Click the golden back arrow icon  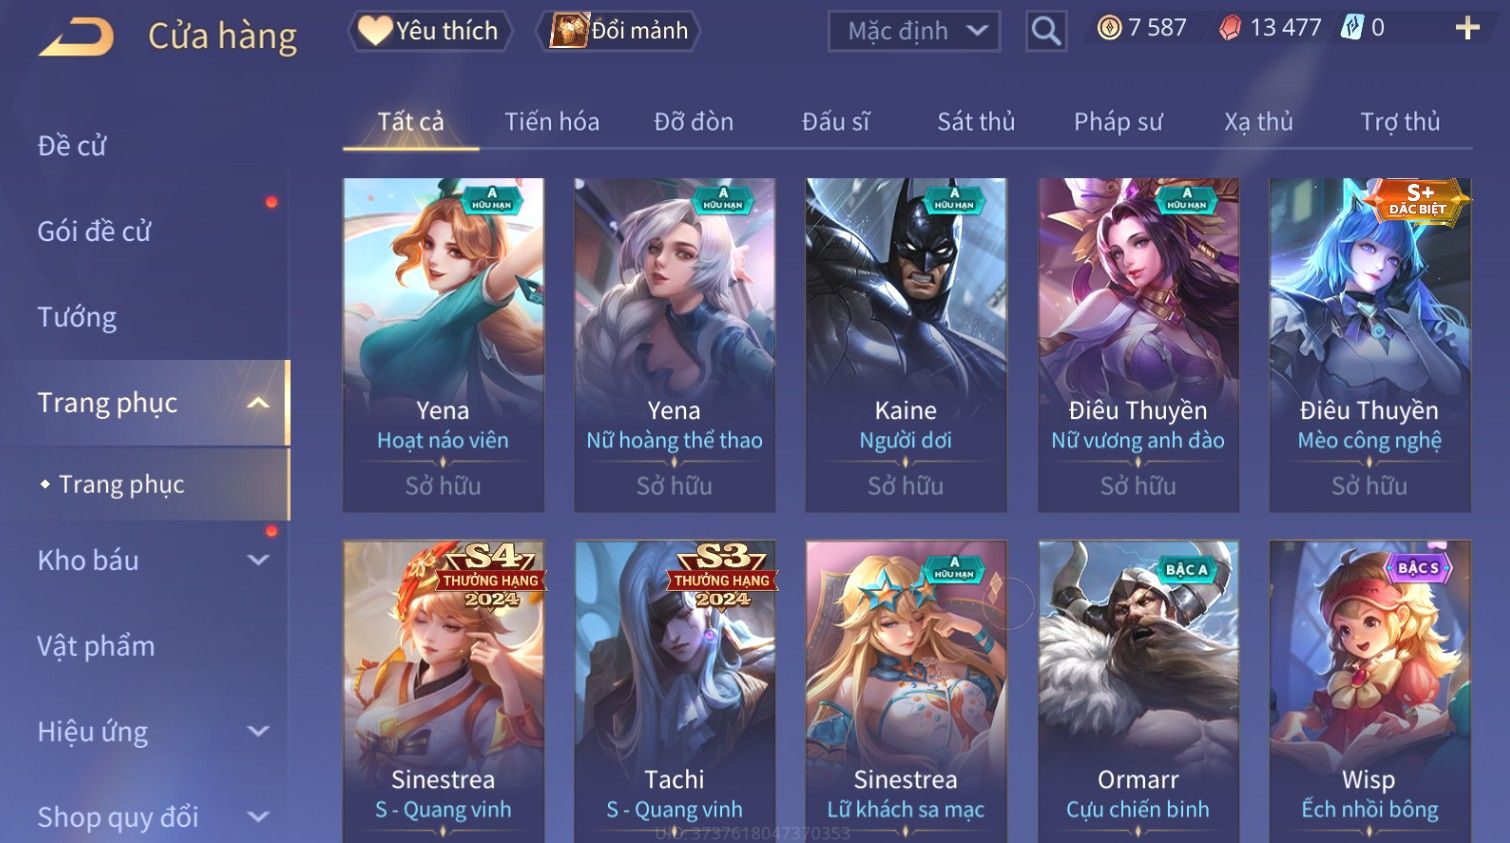pos(76,37)
